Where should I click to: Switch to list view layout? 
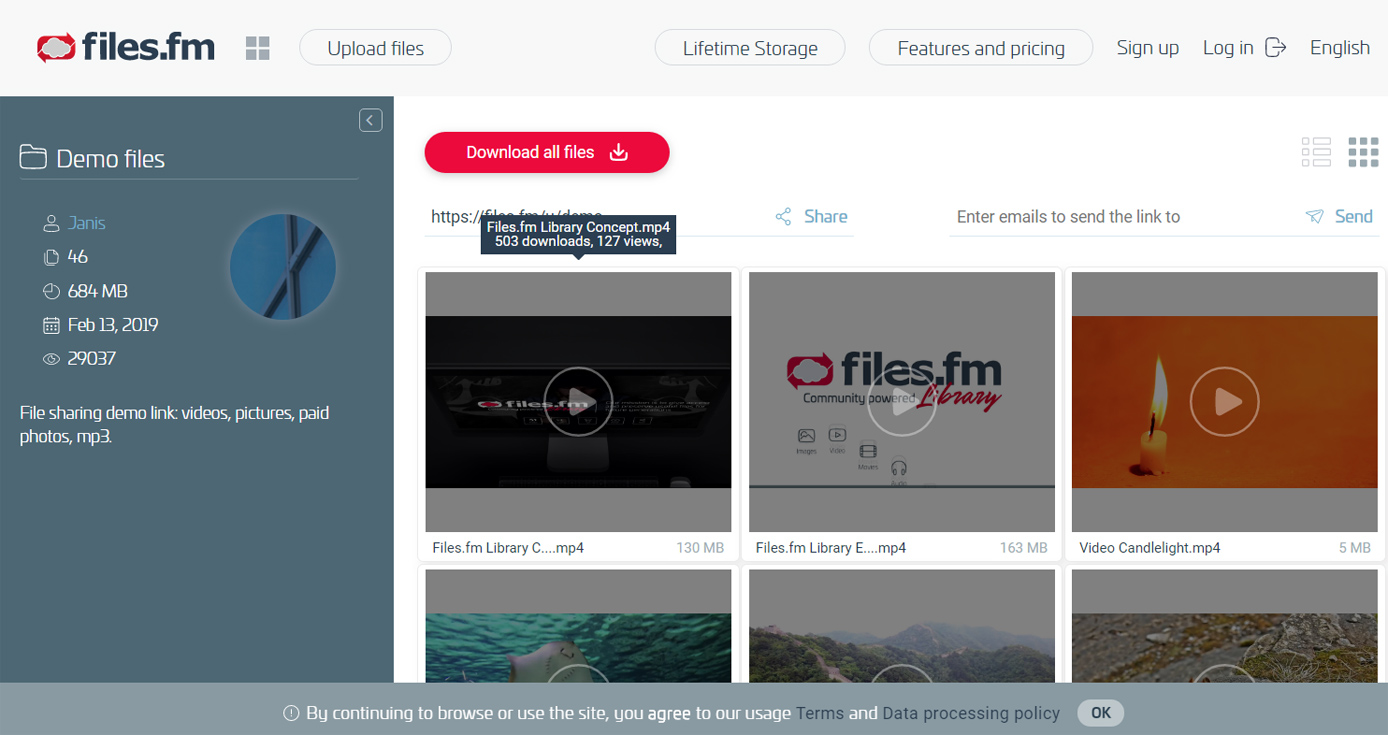coord(1316,152)
